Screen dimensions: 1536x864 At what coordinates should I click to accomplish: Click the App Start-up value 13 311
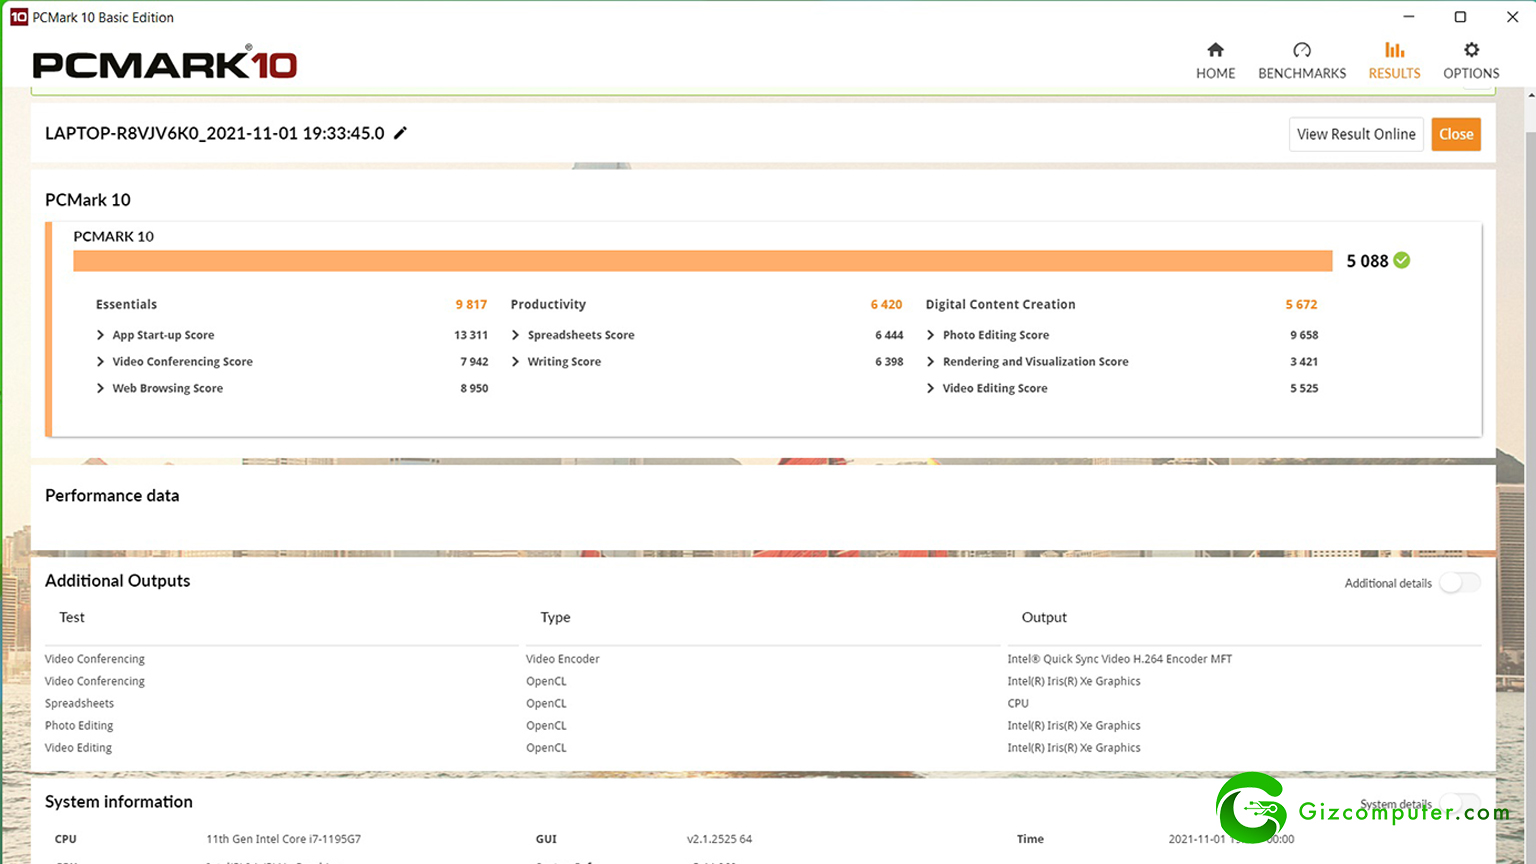pos(471,335)
